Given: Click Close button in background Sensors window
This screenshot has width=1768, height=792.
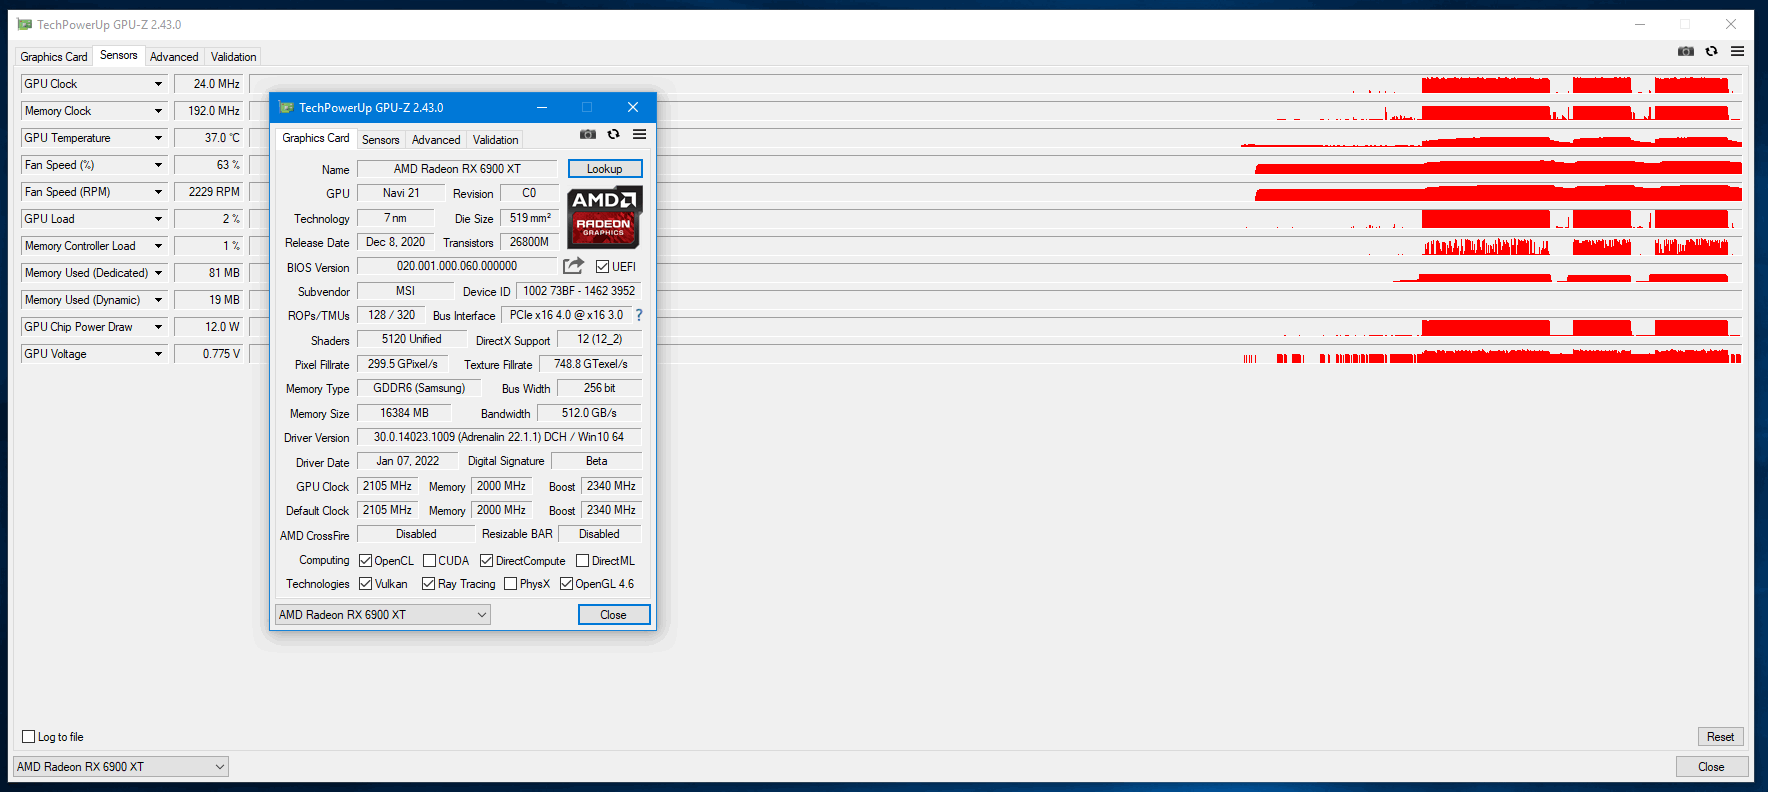Looking at the screenshot, I should (1711, 767).
